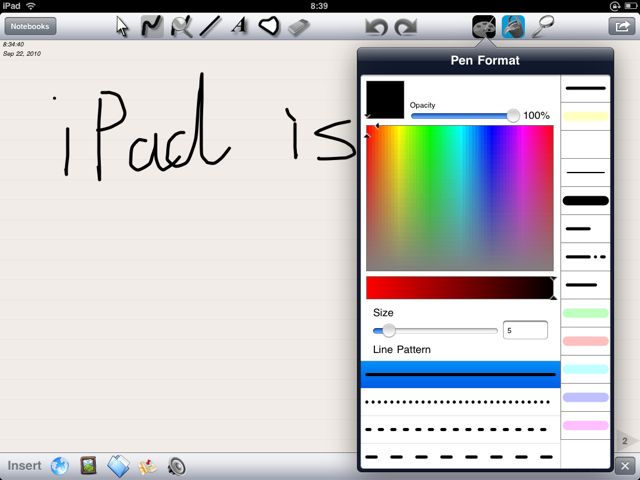Viewport: 640px width, 480px height.
Task: Select the short dashed line pattern
Action: (460, 429)
